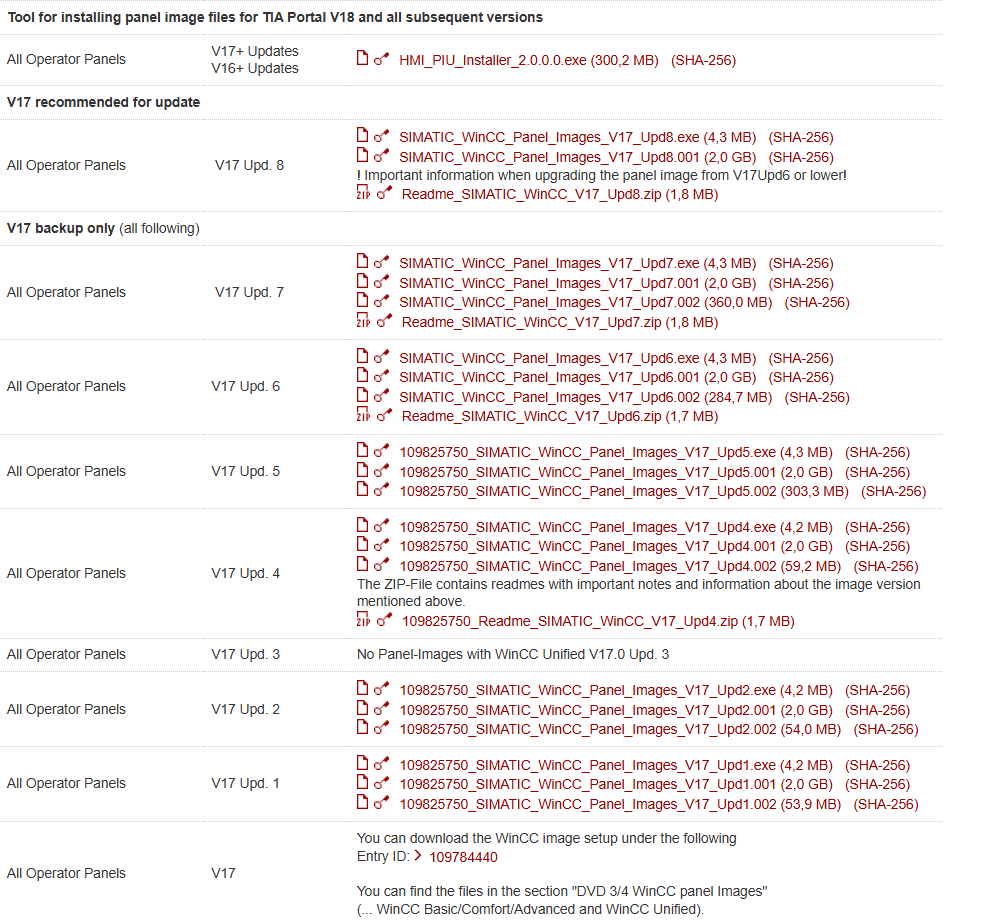This screenshot has height=923, width=990.
Task: Click arrow icon before Entry ID 109784440
Action: click(417, 856)
